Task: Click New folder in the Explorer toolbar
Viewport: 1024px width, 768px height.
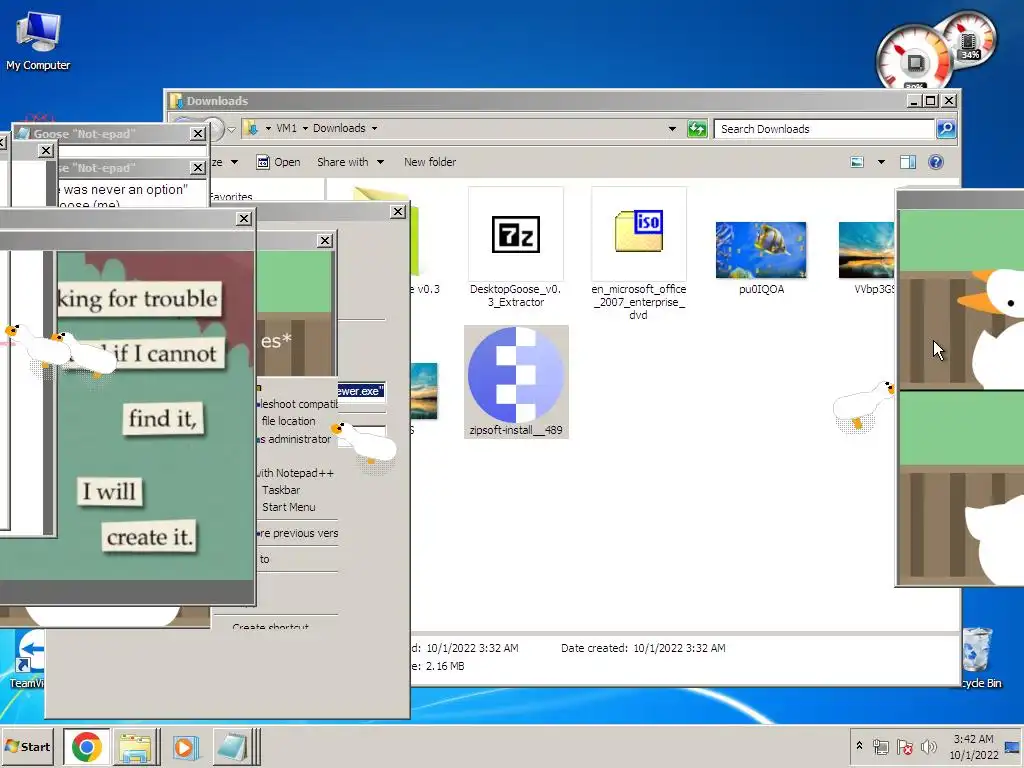Action: click(430, 162)
